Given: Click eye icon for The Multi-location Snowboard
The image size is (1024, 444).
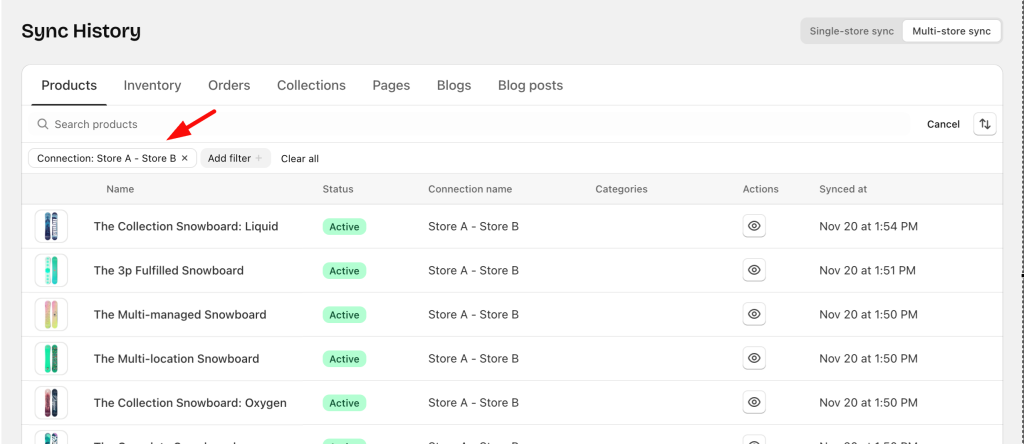Looking at the screenshot, I should (754, 359).
